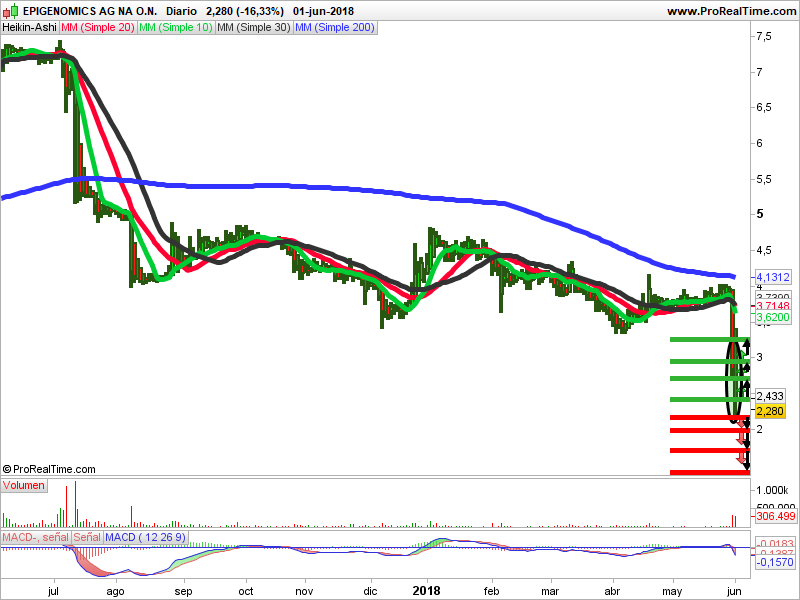Click the 4,1312 blue price tag
Viewport: 800px width, 600px height.
coord(772,278)
